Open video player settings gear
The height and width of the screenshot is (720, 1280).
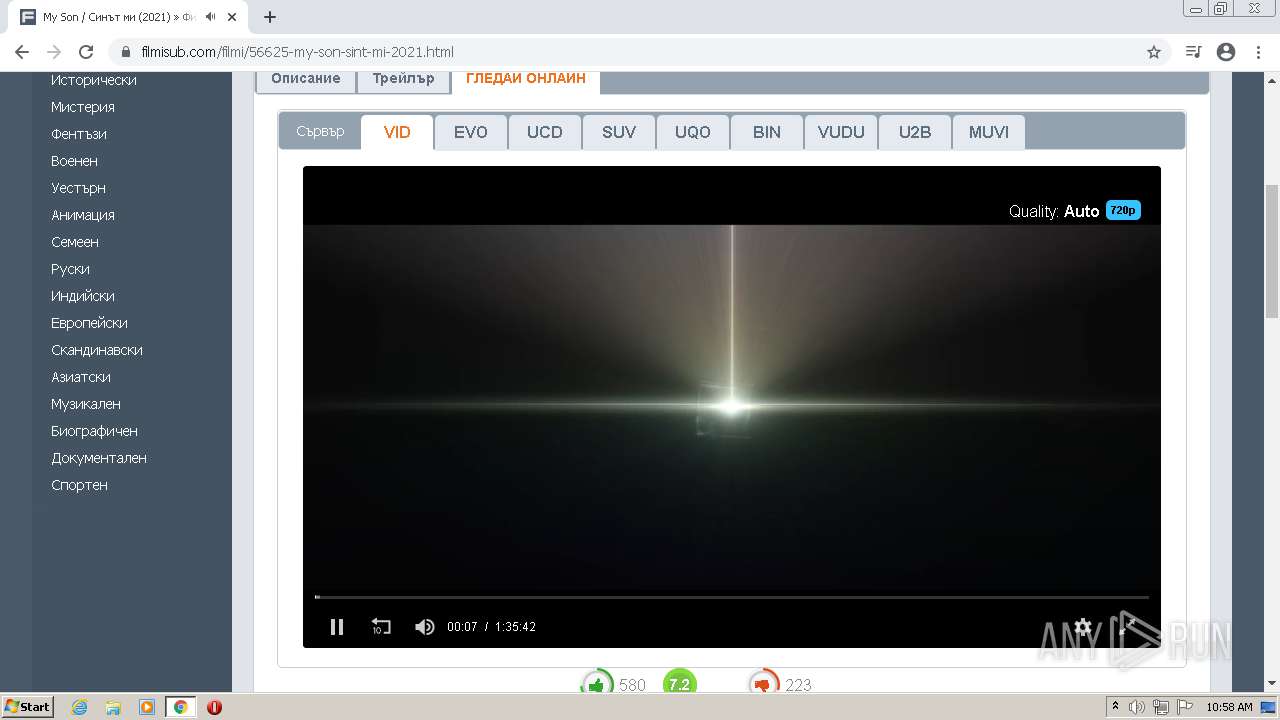(1083, 627)
